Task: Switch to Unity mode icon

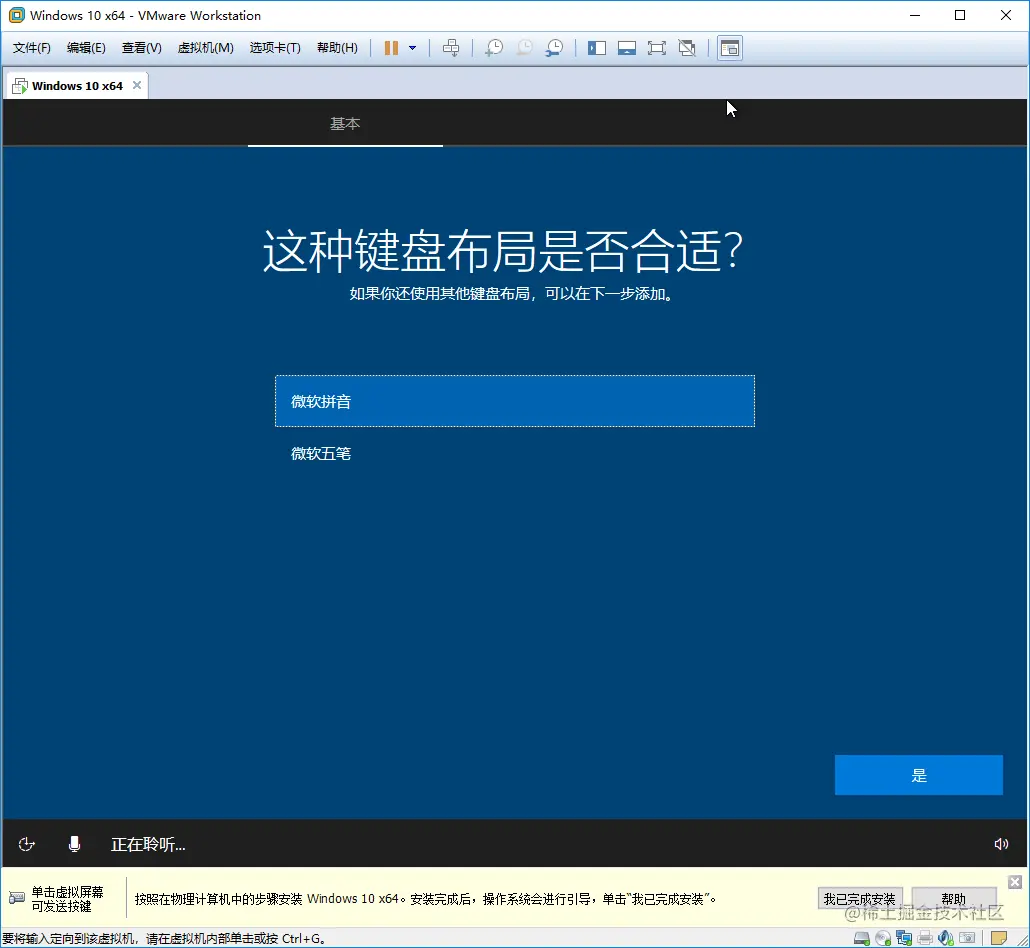Action: [687, 48]
